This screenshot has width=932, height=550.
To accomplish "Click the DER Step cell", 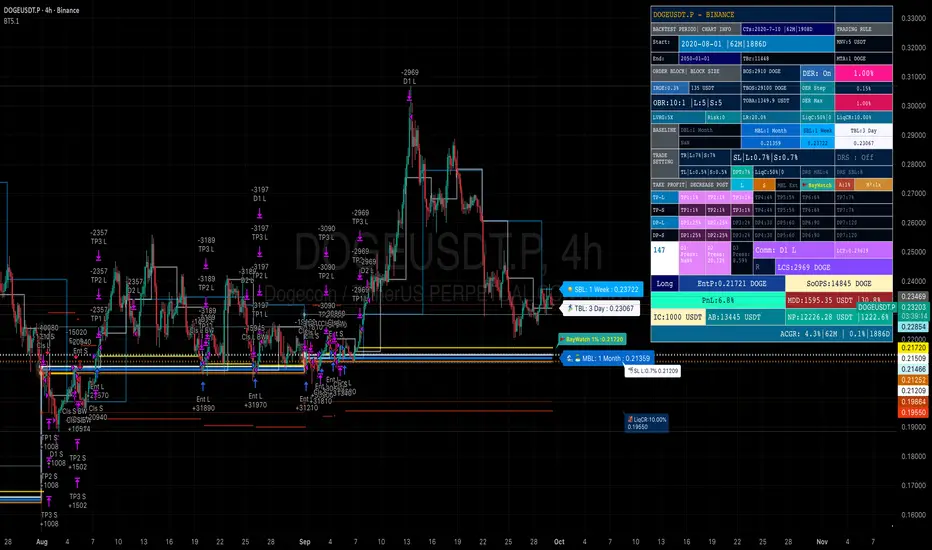I will click(x=817, y=88).
